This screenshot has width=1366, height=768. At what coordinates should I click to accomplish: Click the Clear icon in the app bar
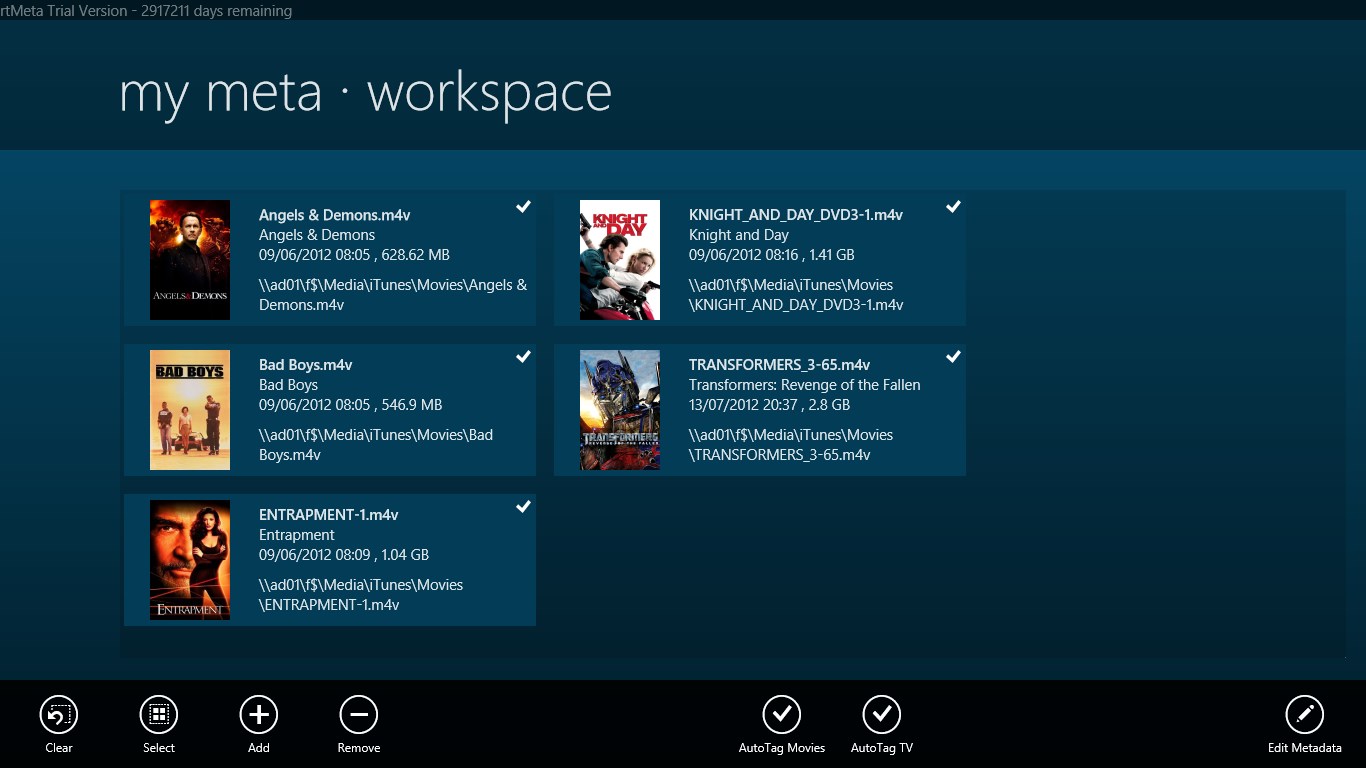[58, 714]
